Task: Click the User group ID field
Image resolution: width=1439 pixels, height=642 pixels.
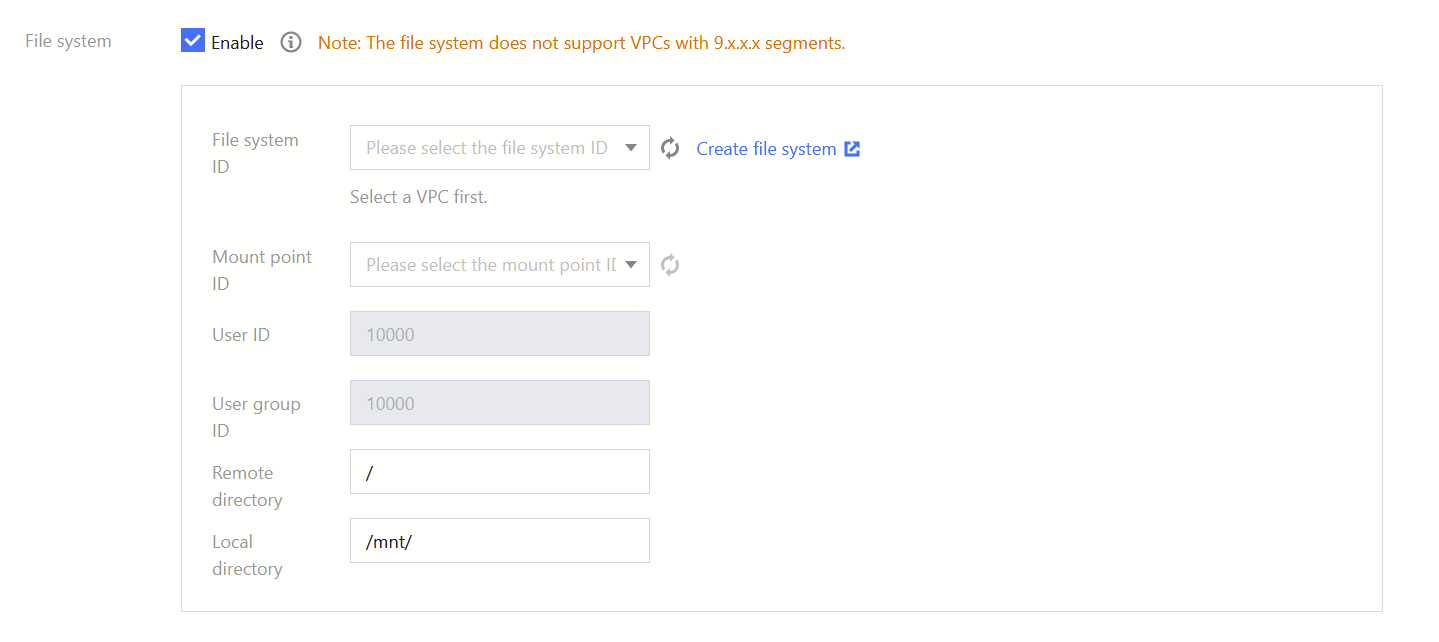Action: [x=499, y=403]
